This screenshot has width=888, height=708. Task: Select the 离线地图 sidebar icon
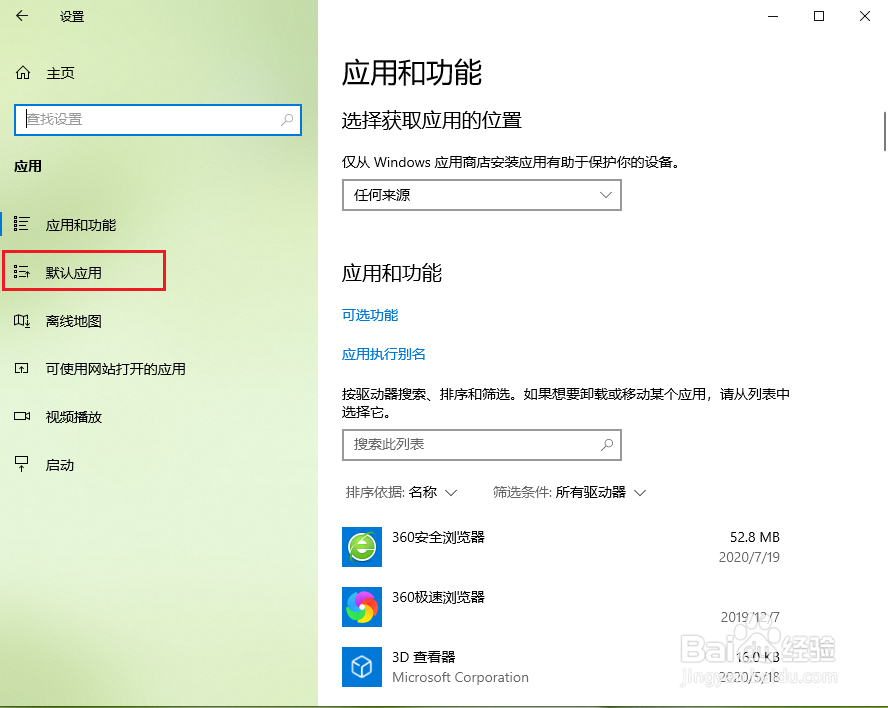[x=22, y=320]
